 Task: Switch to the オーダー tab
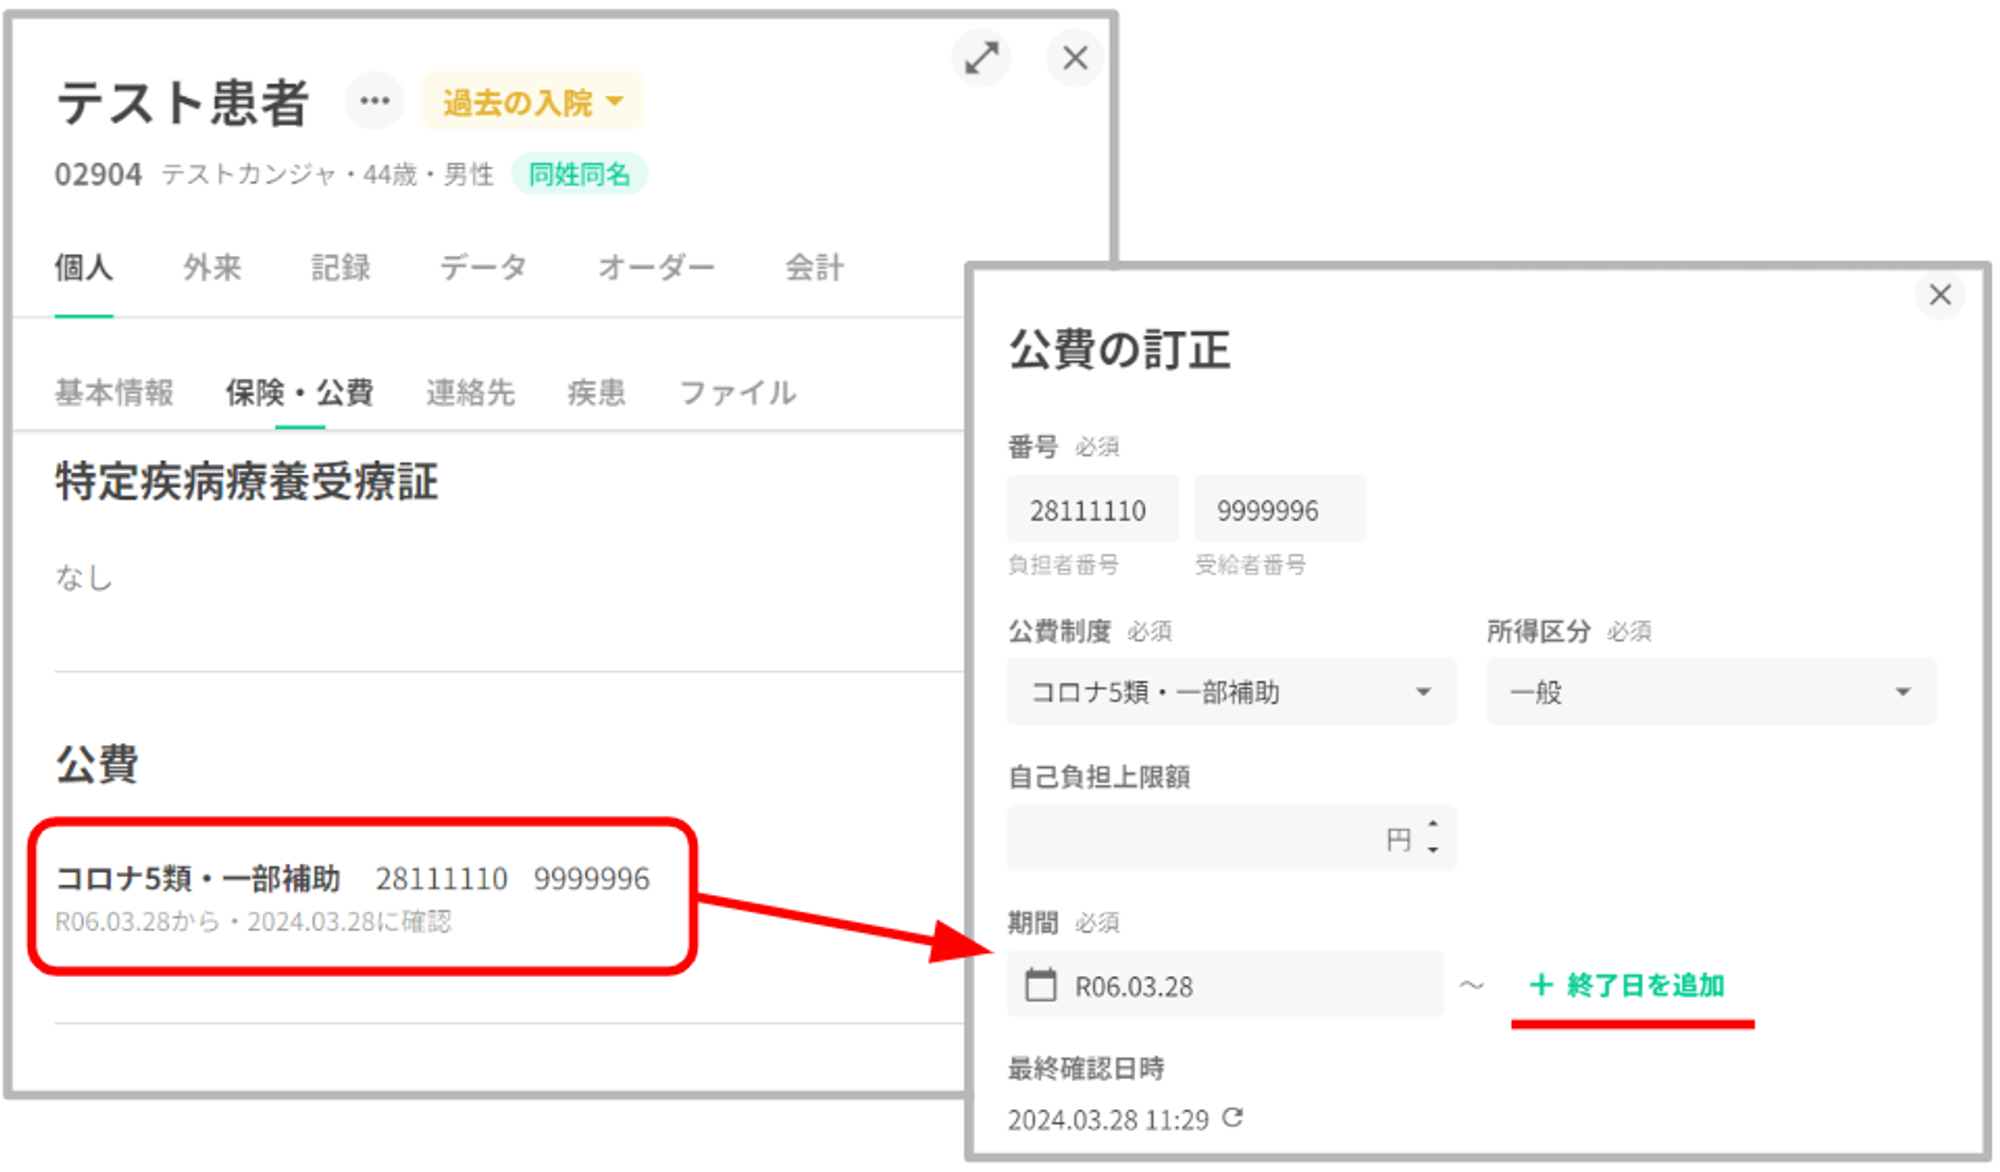click(x=656, y=268)
